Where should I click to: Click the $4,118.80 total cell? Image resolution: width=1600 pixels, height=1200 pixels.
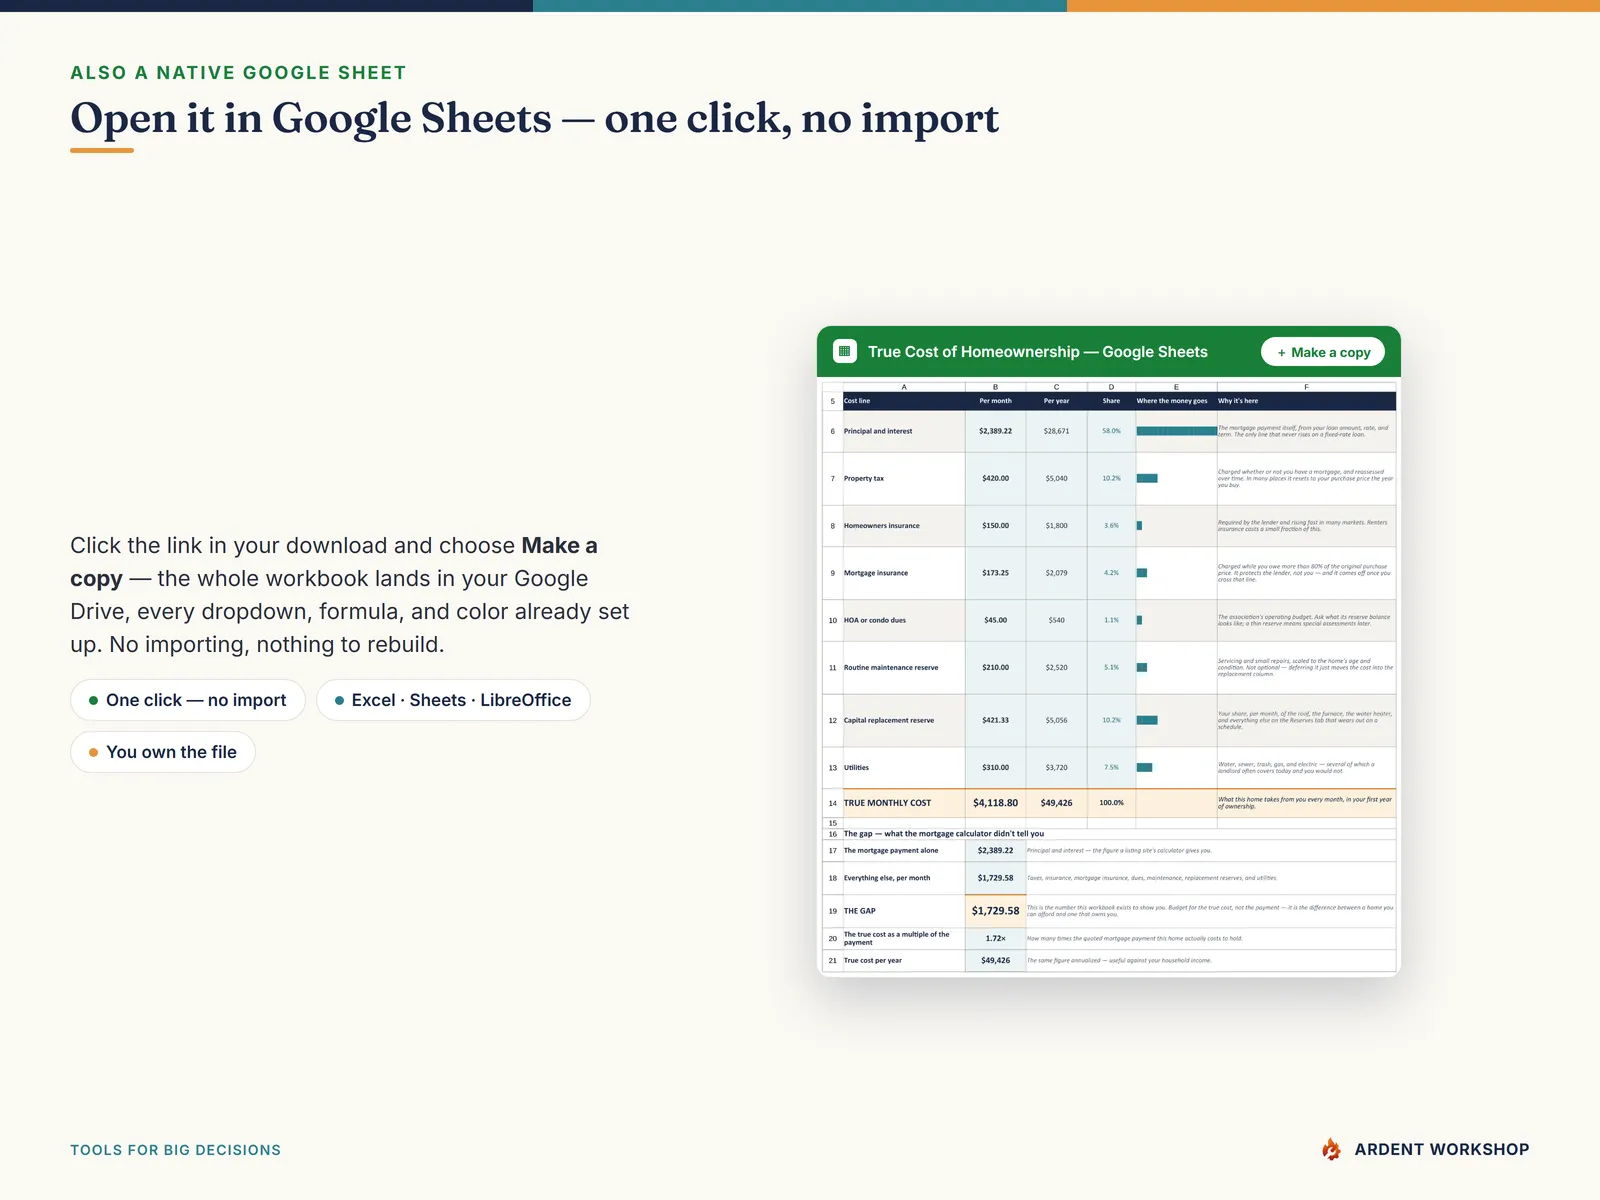coord(995,803)
